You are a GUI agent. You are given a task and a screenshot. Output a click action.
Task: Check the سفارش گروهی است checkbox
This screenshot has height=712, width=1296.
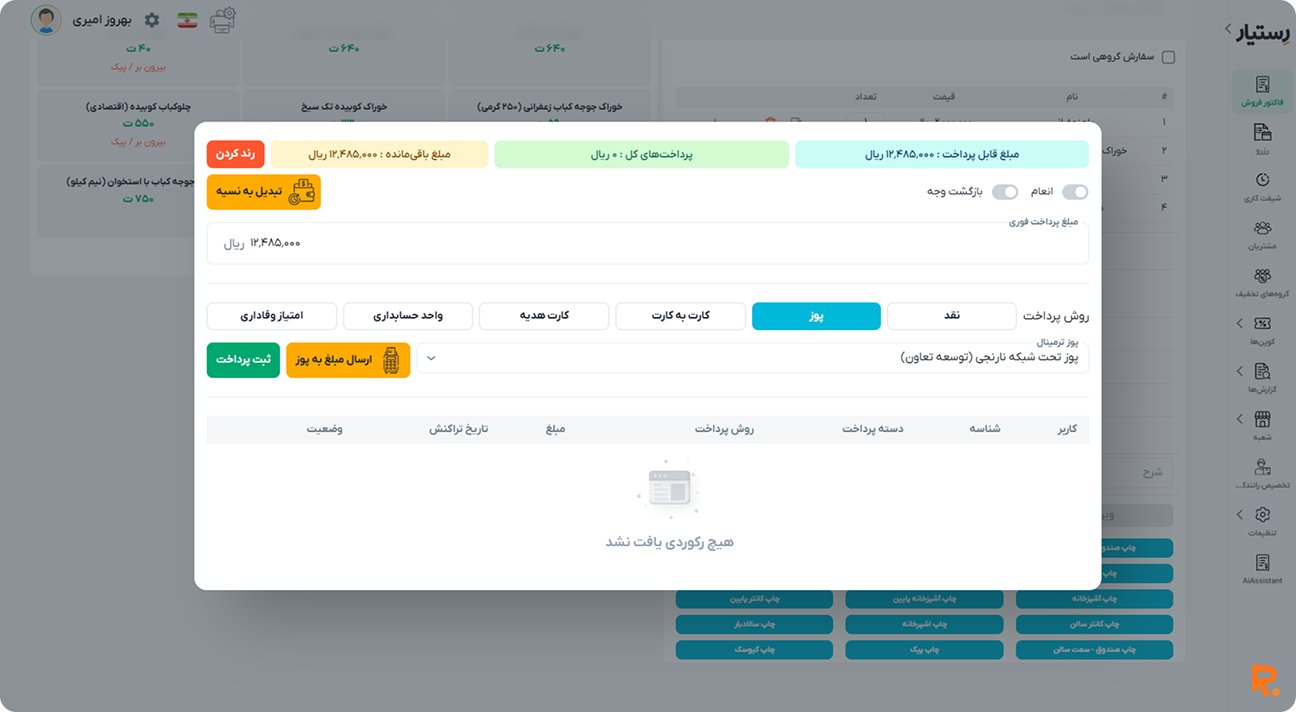pos(1168,57)
